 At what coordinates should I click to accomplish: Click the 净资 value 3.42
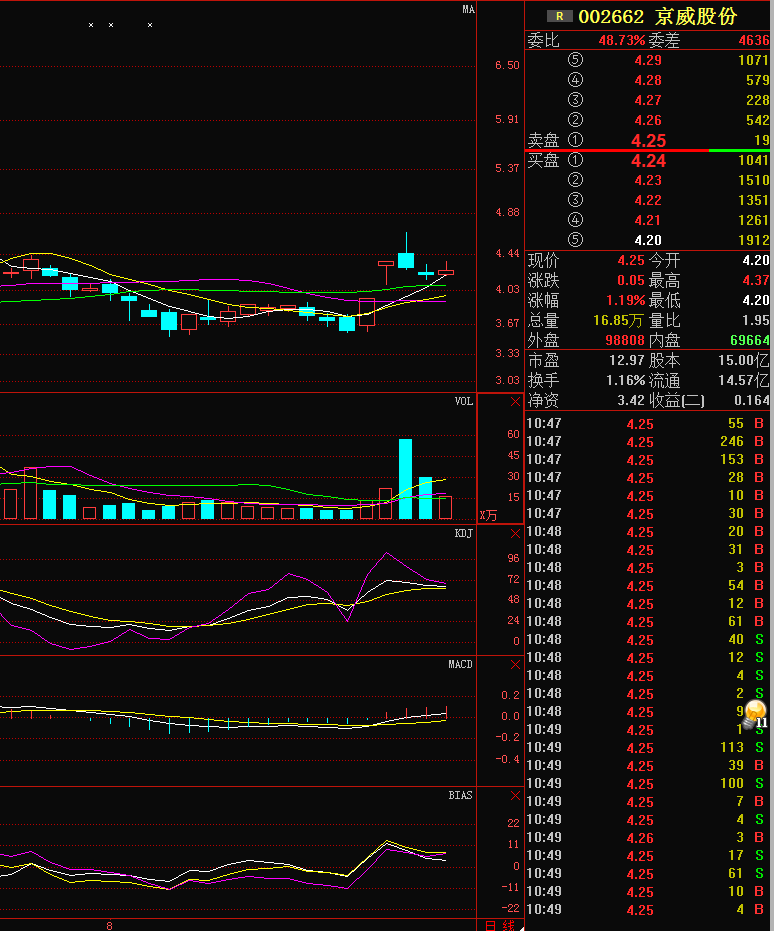point(631,401)
